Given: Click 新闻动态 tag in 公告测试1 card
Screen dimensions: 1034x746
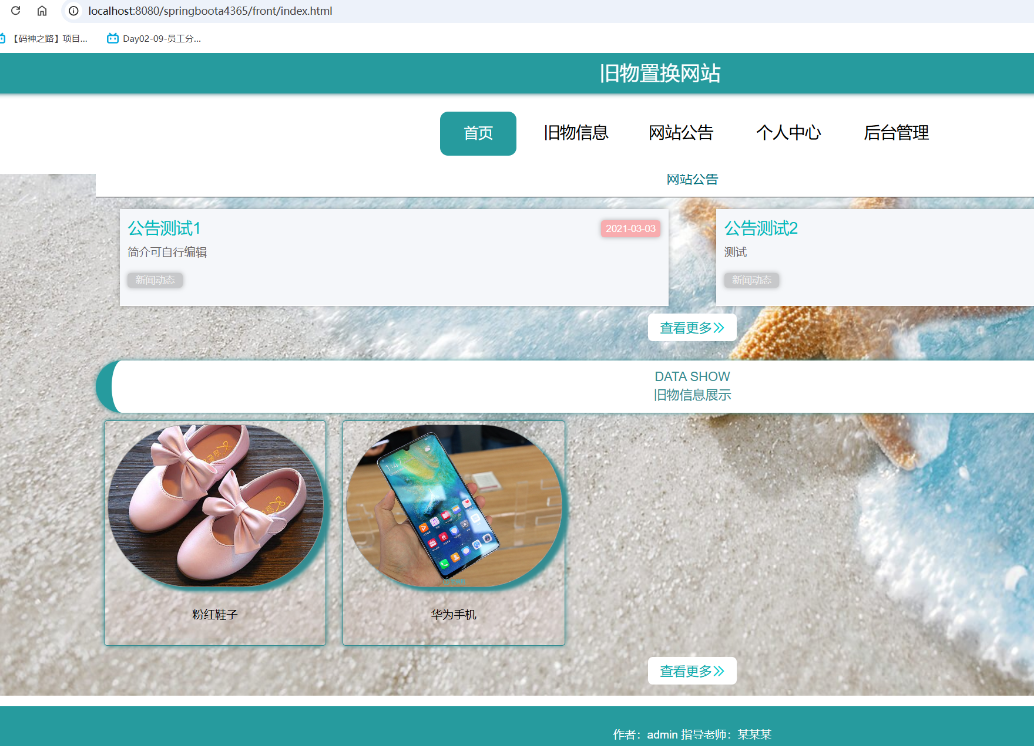Looking at the screenshot, I should 155,280.
